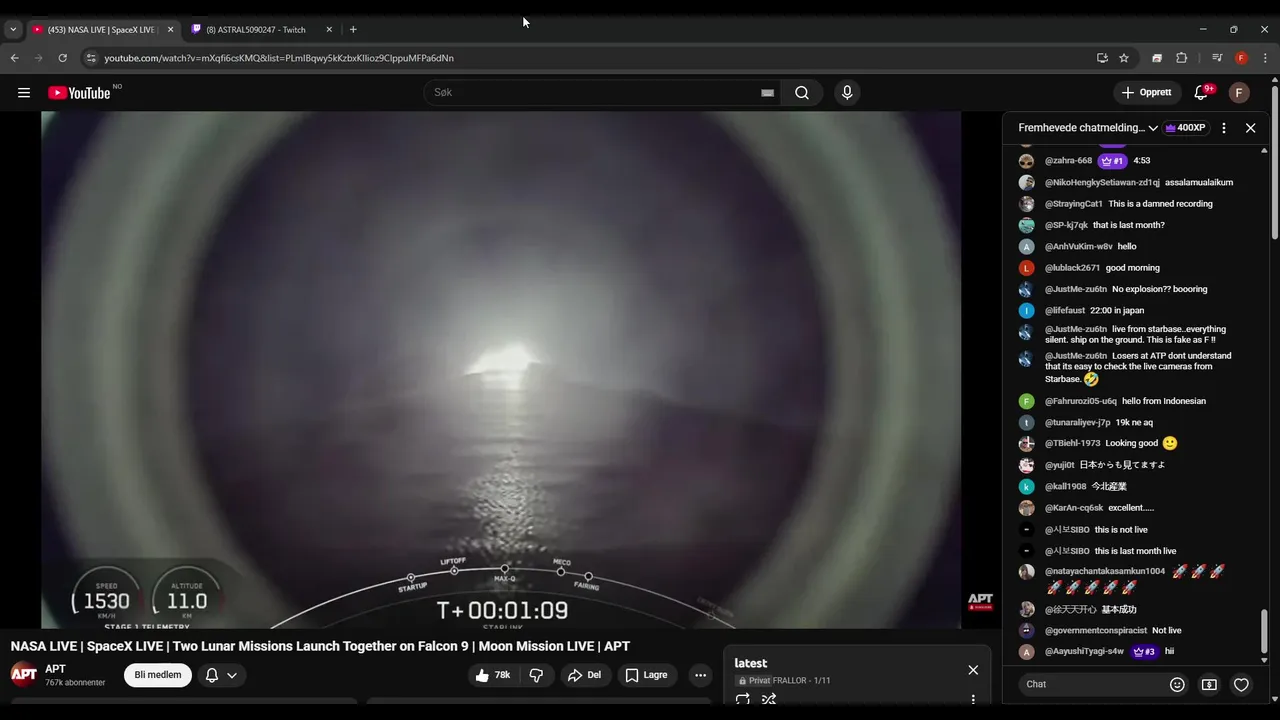Click the #1 crown badge of zahra-668
Screen dimensions: 1280x720
click(x=1112, y=161)
